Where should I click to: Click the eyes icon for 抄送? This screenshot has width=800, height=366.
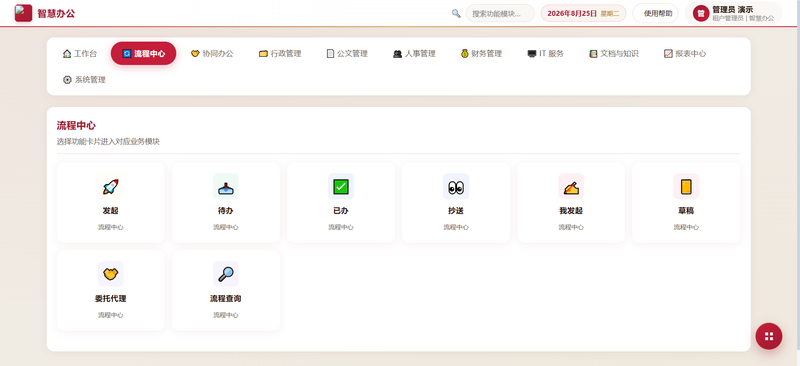tap(456, 187)
